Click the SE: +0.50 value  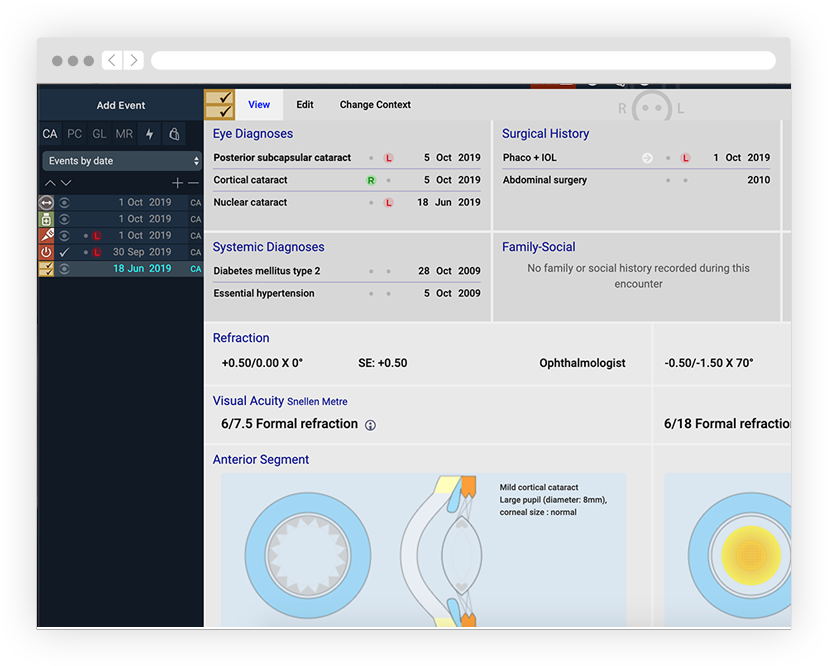click(382, 363)
